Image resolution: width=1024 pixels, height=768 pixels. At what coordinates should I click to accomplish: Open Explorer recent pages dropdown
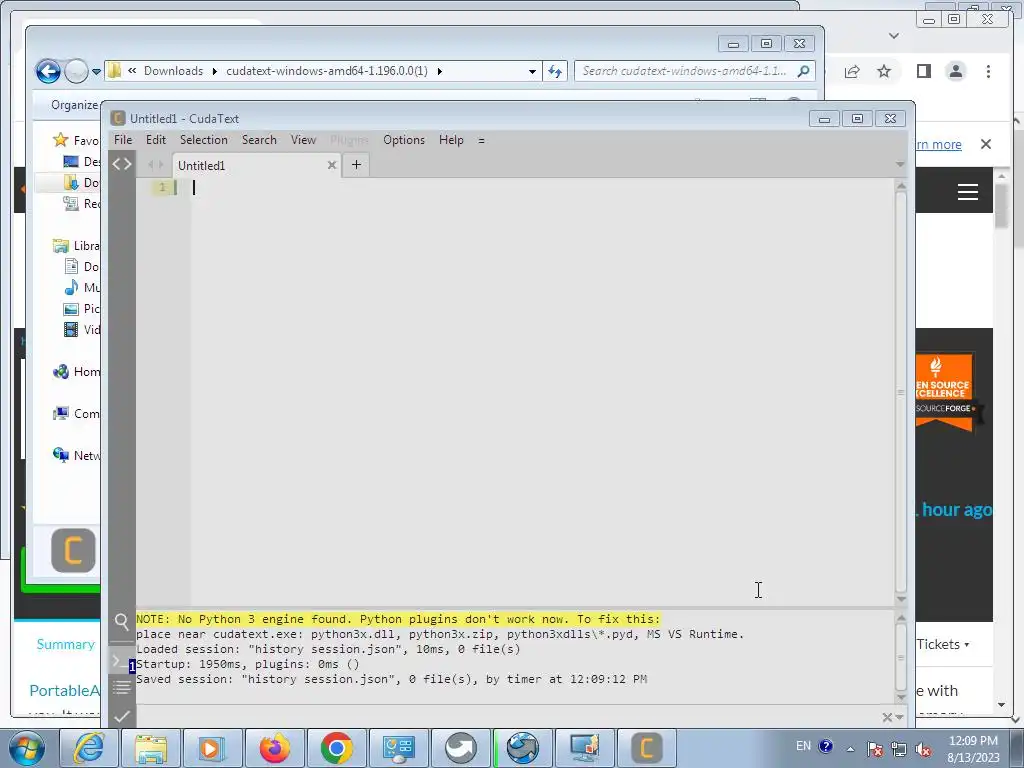(x=96, y=71)
